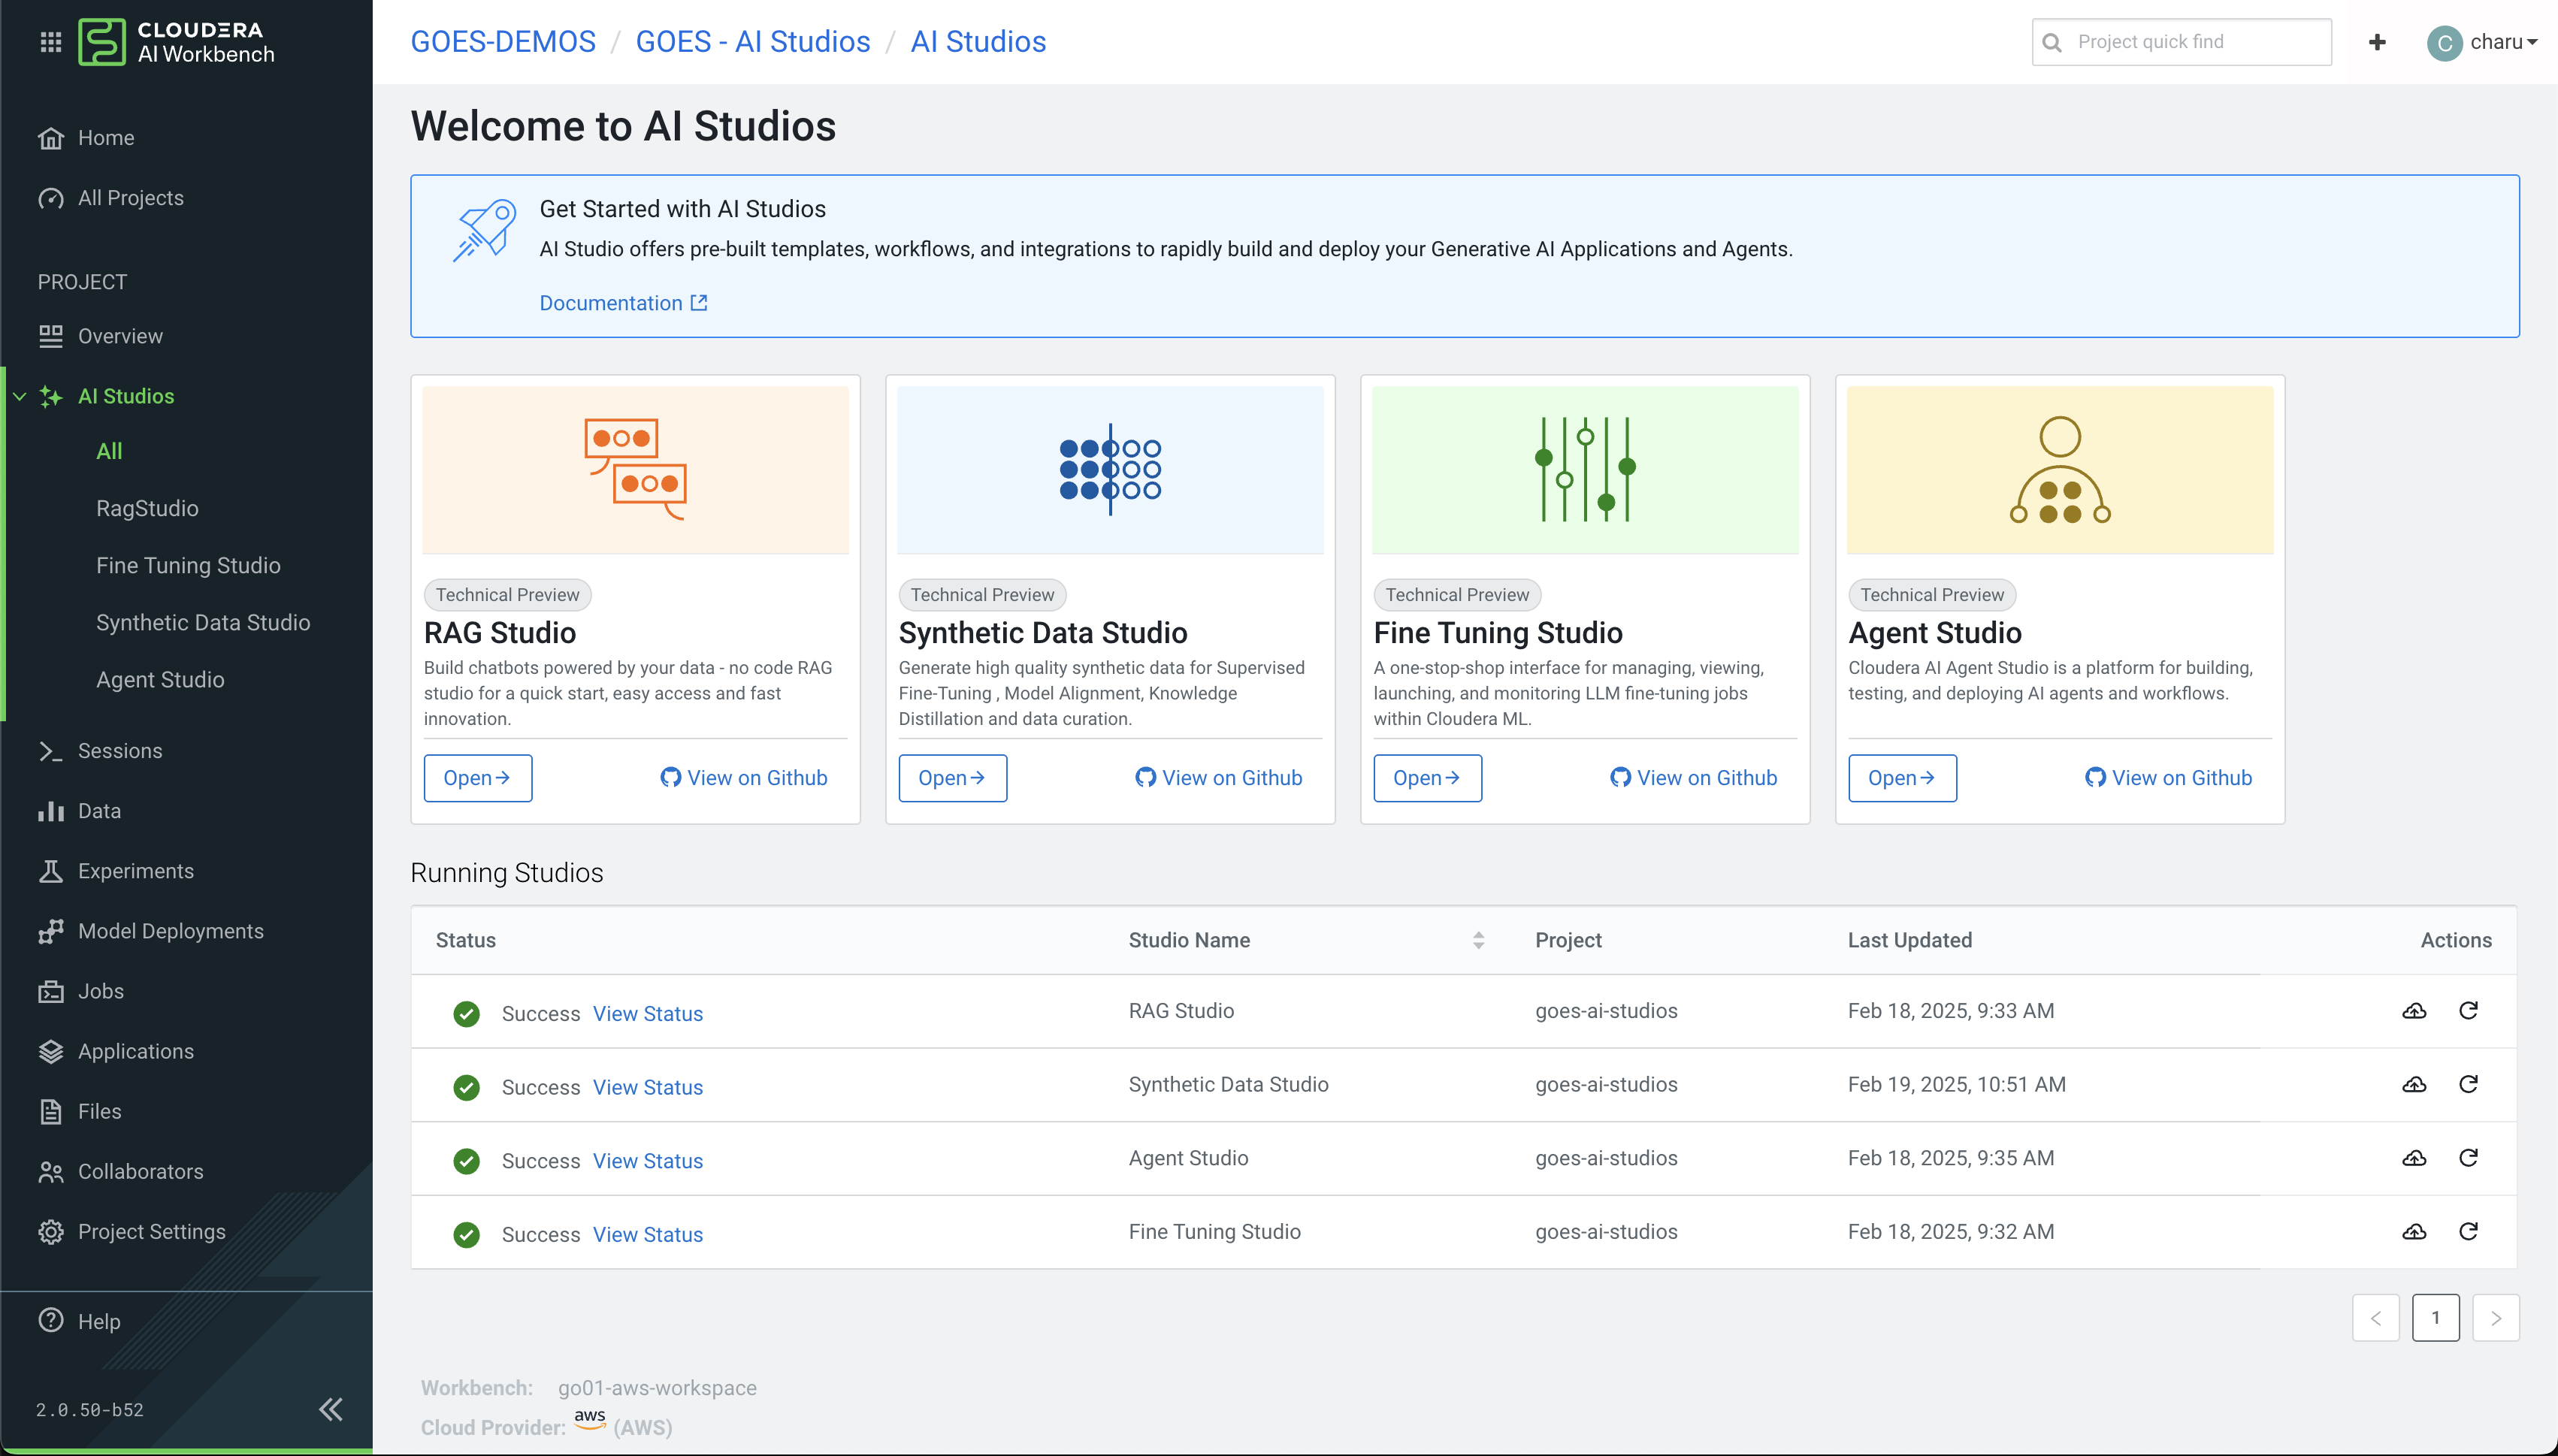Screen dimensions: 2558x1456
Task: View Fine Tuning Studio on Github
Action: (x=1694, y=778)
